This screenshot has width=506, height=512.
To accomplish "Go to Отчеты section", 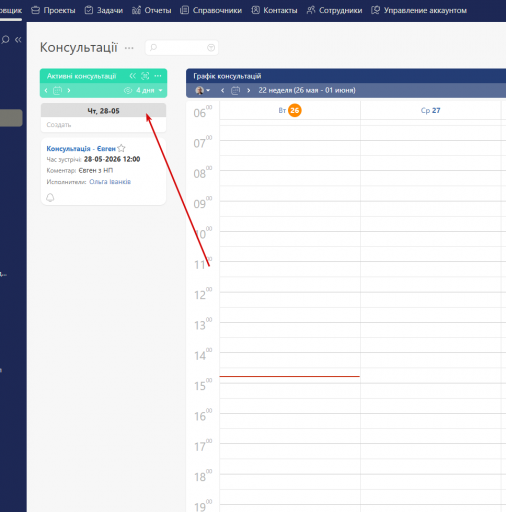I will pos(152,10).
